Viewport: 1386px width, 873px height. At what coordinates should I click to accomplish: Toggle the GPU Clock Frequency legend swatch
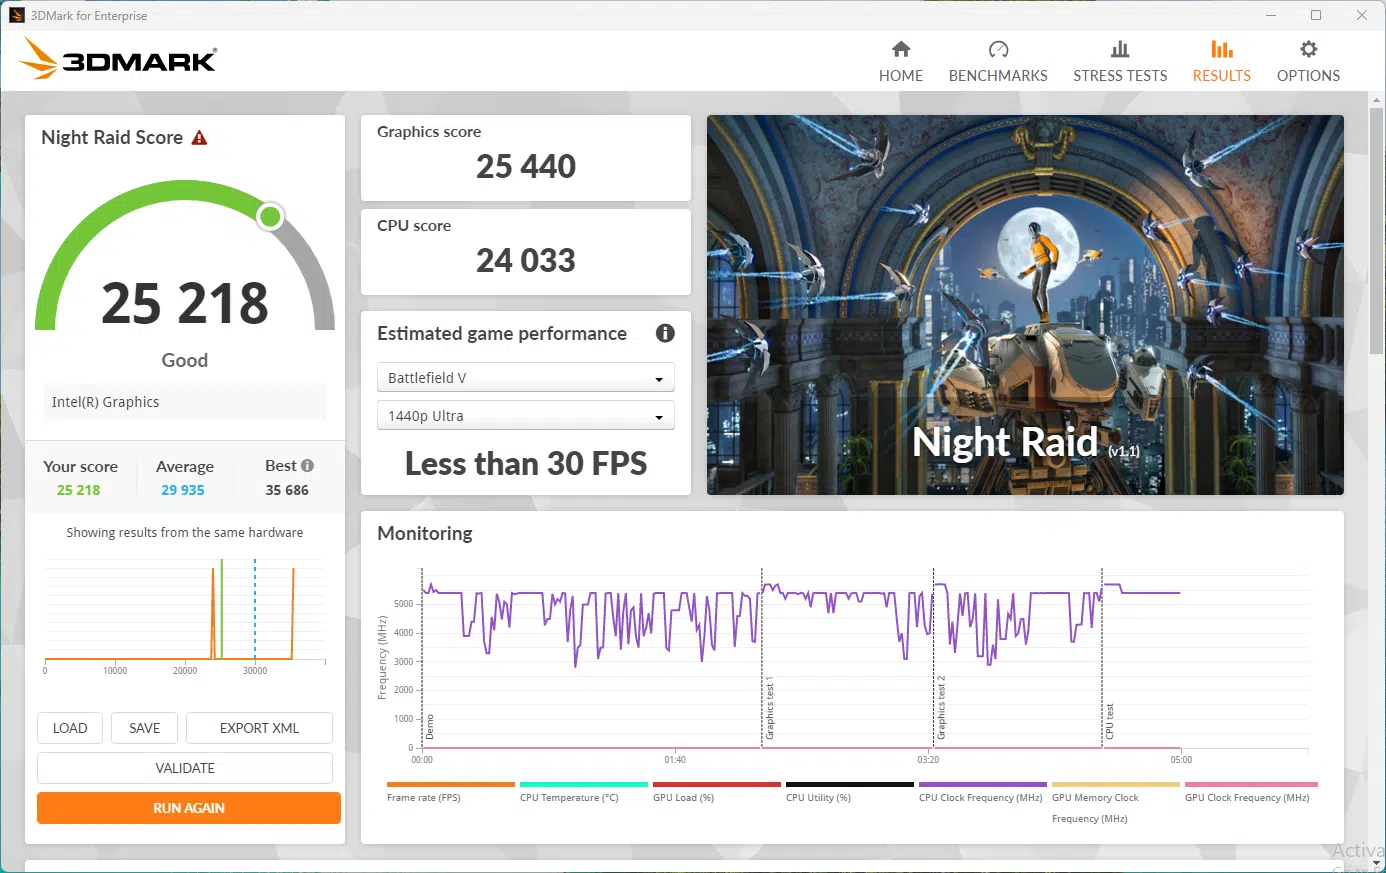coord(1250,784)
